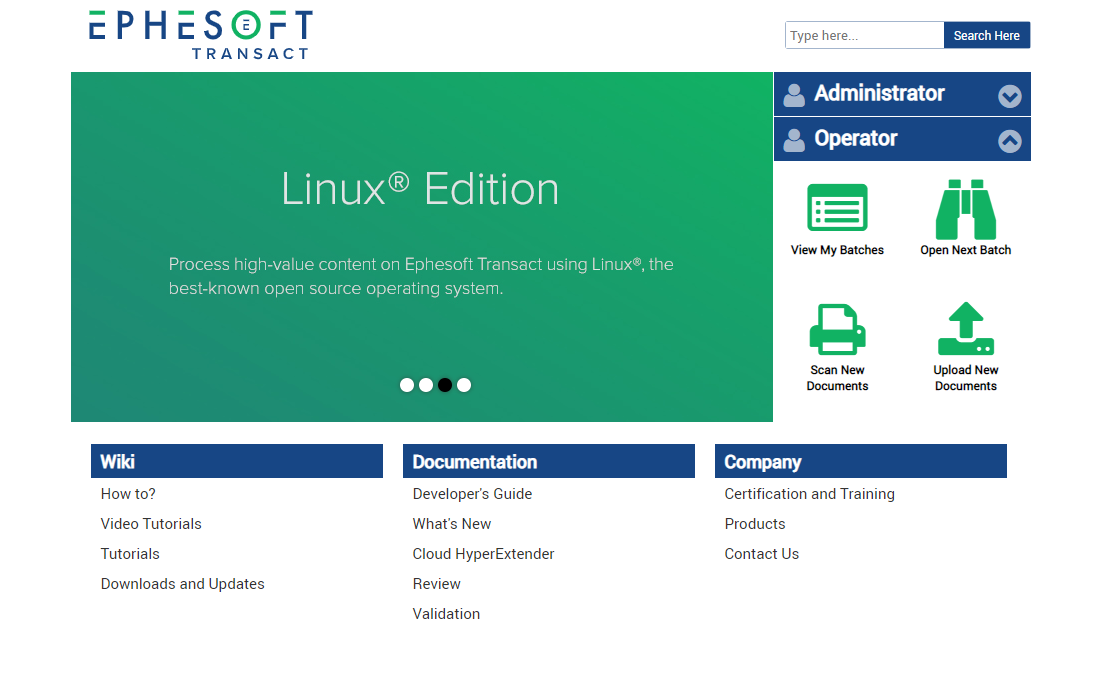The width and height of the screenshot is (1115, 674).
Task: Click the Open Next Batch label
Action: [x=965, y=250]
